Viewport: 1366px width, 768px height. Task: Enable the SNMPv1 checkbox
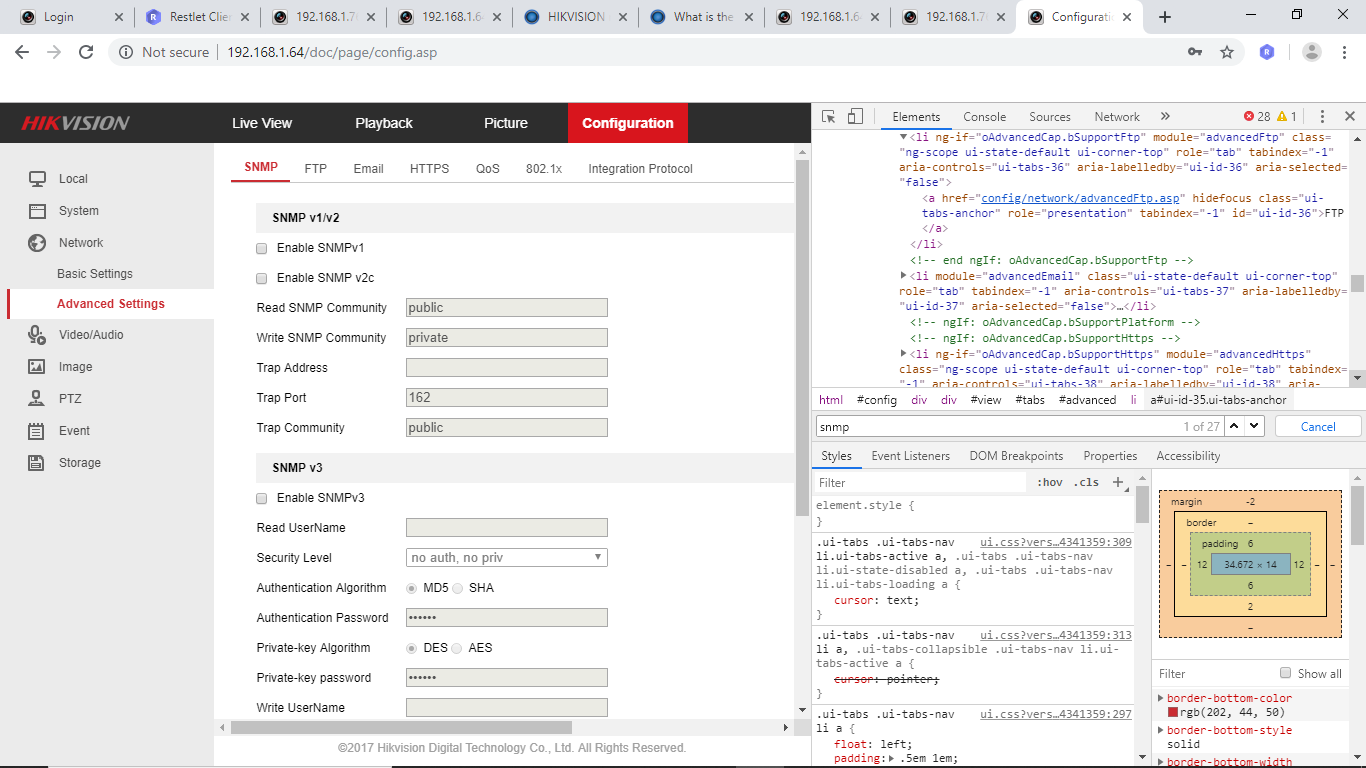coord(262,248)
